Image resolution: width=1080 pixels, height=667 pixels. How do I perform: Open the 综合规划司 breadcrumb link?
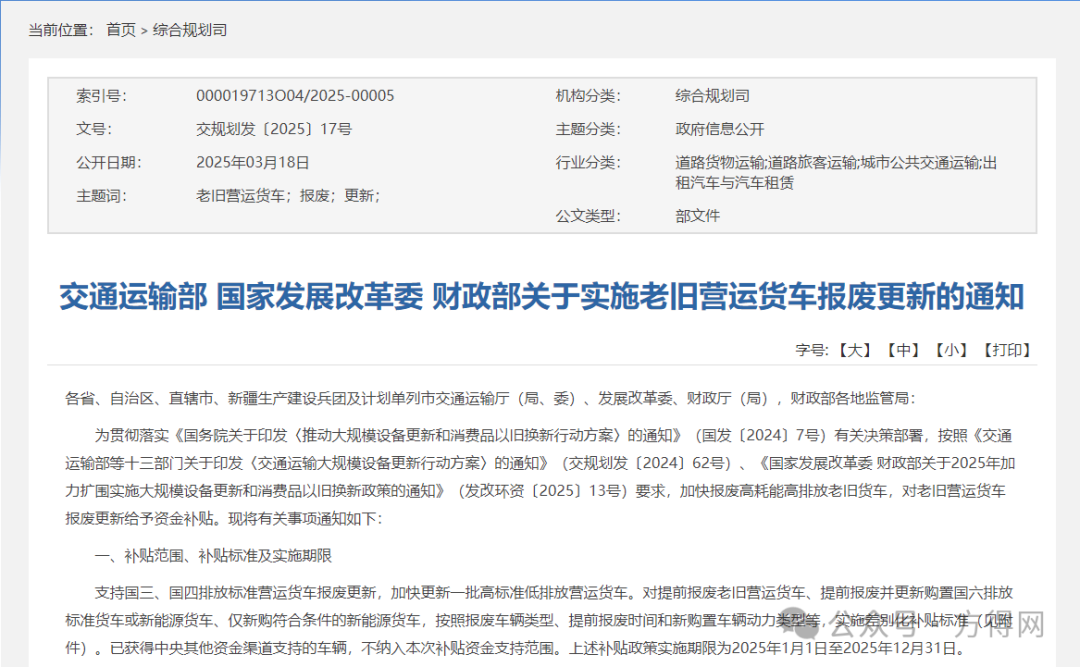(x=189, y=30)
